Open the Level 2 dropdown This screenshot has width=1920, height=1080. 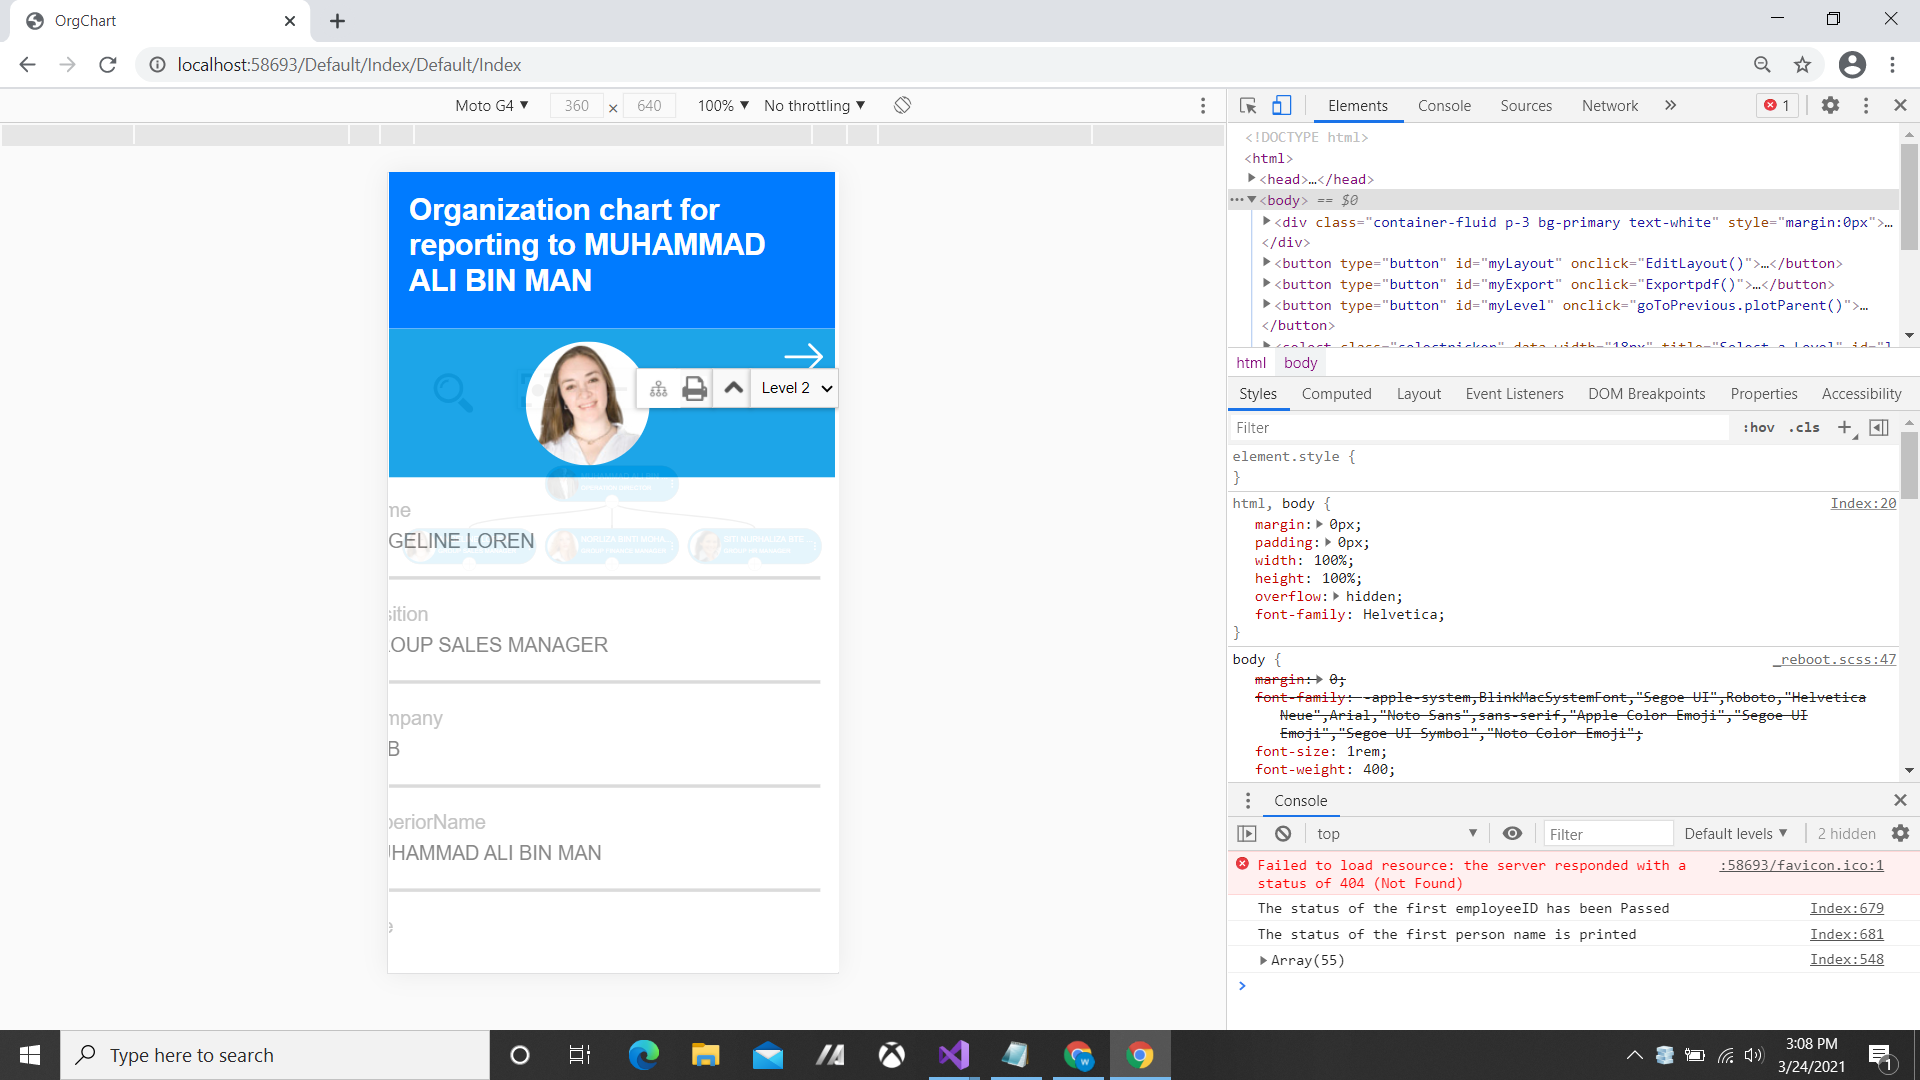click(x=796, y=388)
